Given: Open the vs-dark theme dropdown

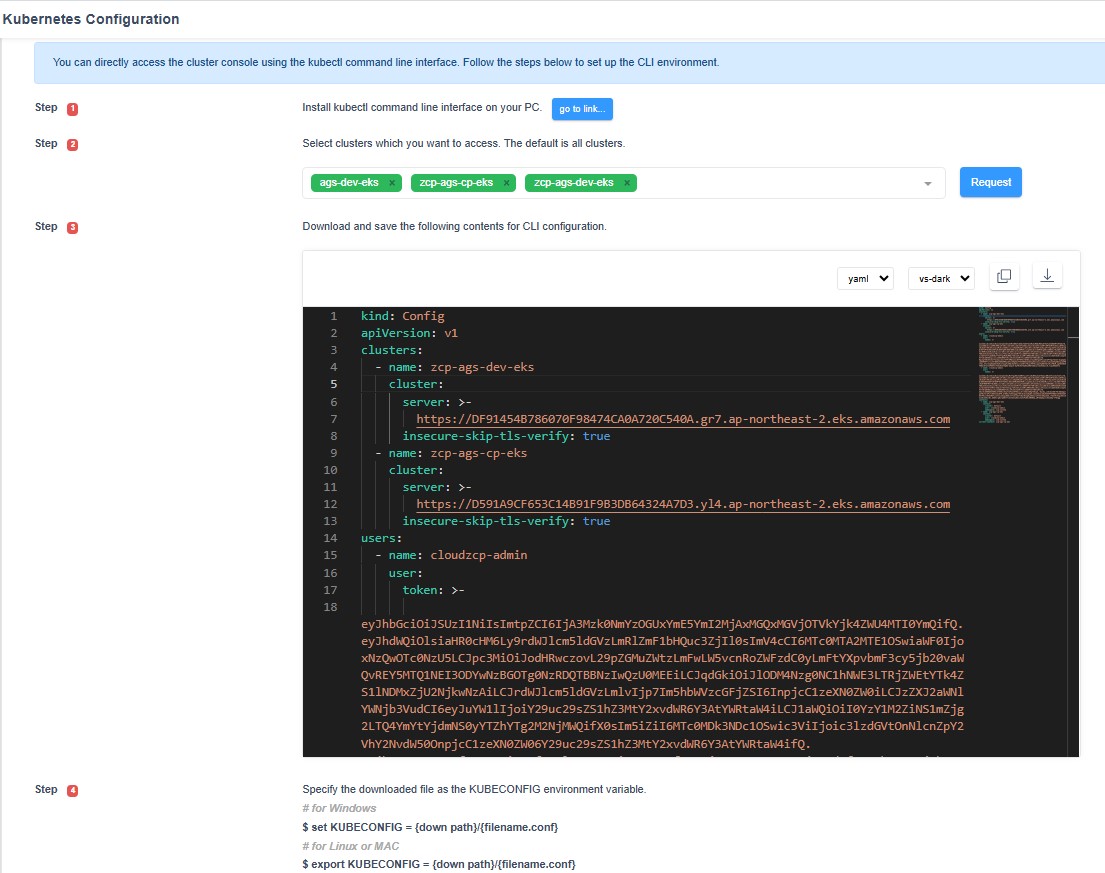Looking at the screenshot, I should (x=942, y=278).
